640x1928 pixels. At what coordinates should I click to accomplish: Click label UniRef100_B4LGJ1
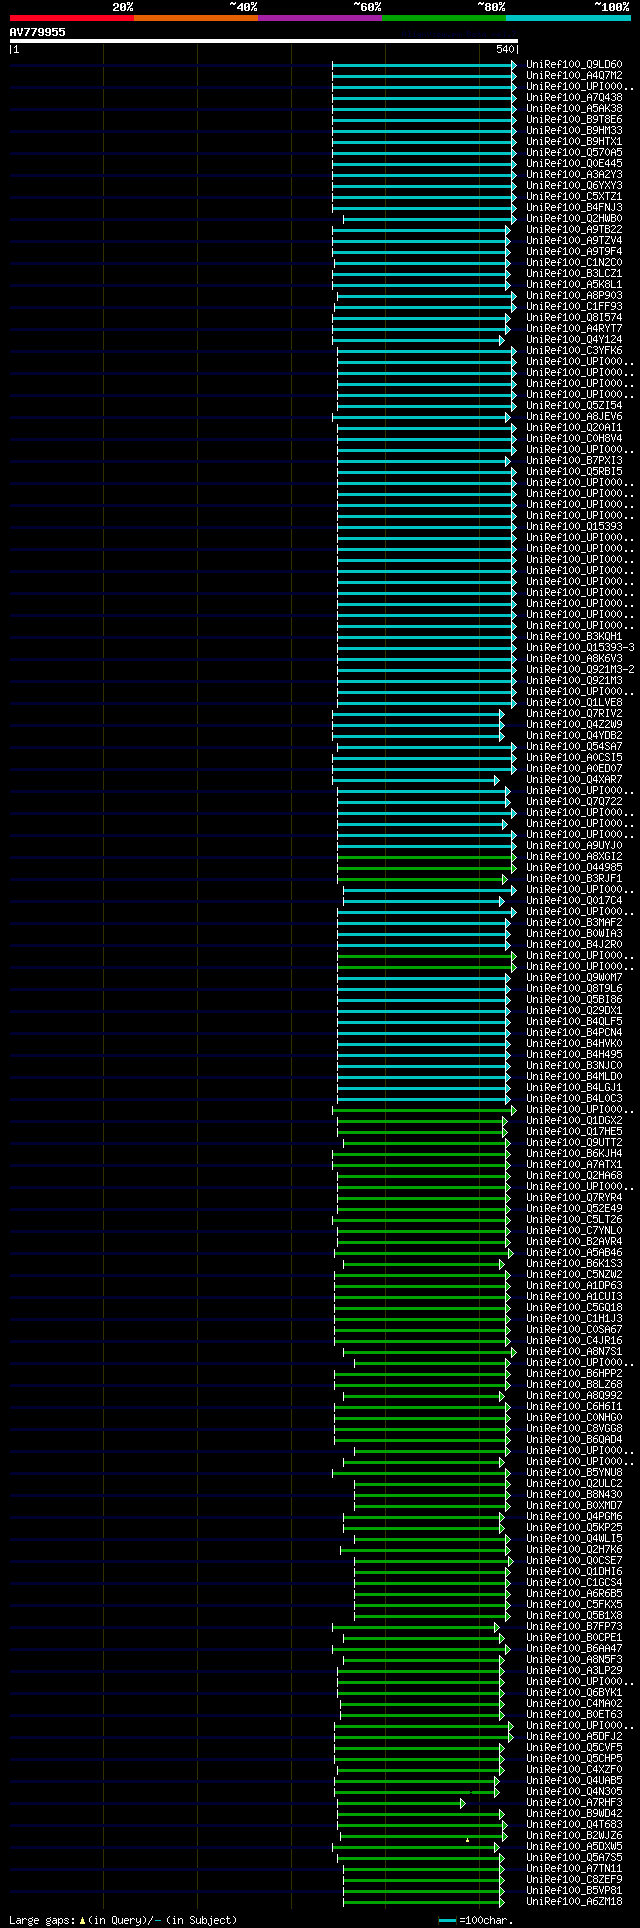click(x=574, y=1088)
